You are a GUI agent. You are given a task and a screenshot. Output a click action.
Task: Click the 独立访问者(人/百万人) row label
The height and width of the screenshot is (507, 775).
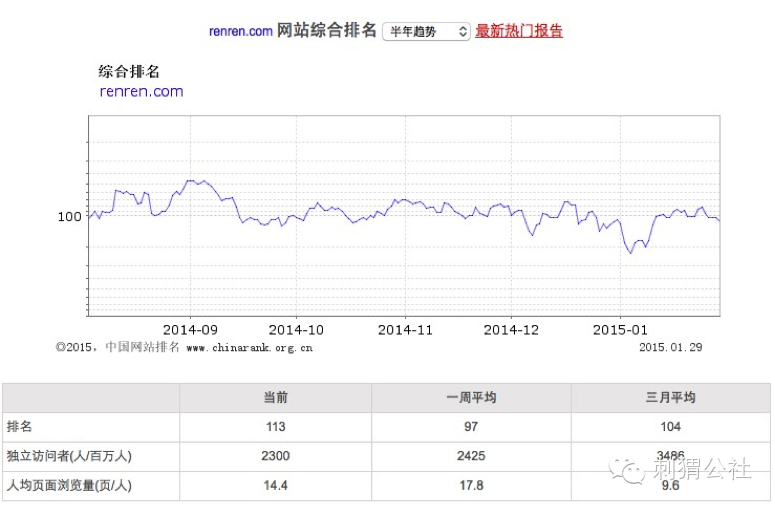pos(69,456)
